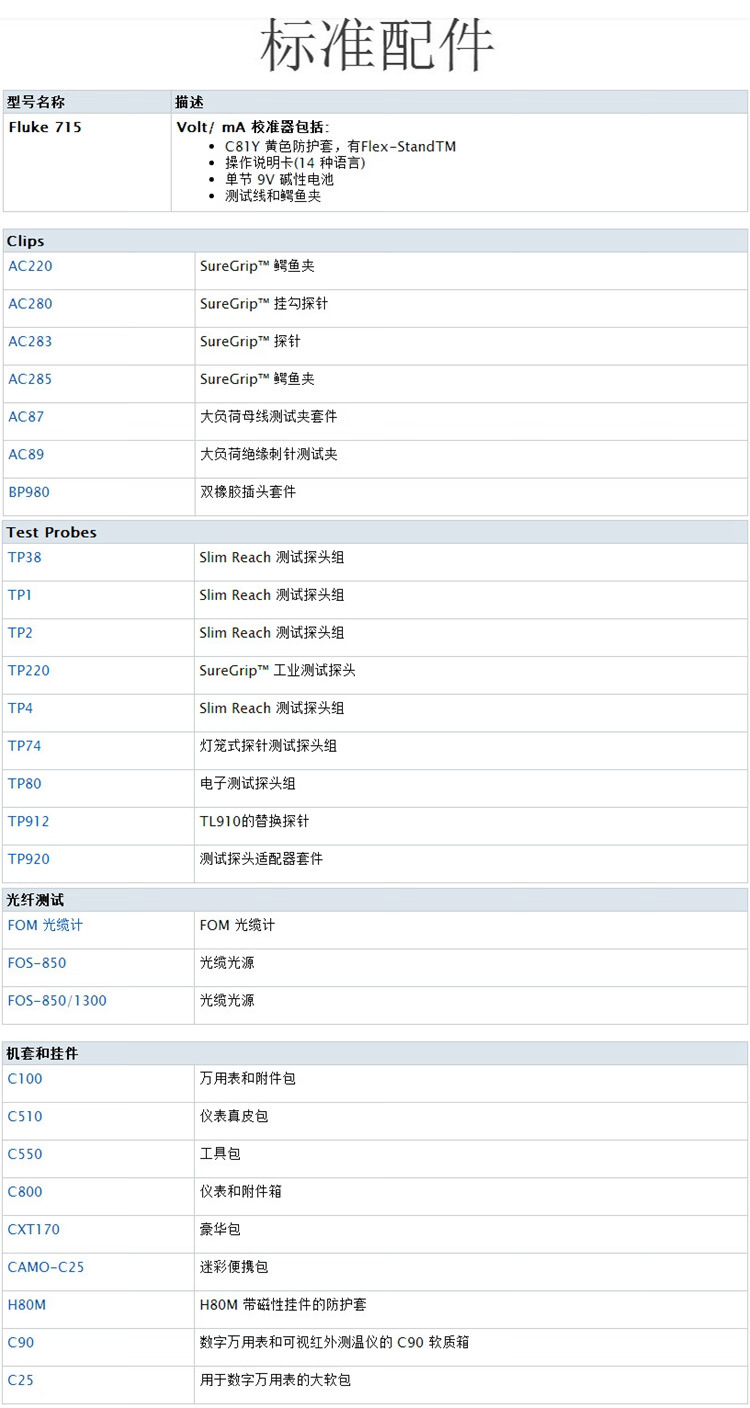
Task: Open the FOS-850/1300 link
Action: coord(57,1001)
